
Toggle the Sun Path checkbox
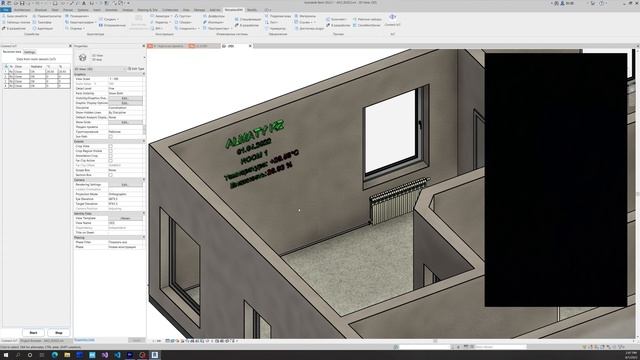110,136
